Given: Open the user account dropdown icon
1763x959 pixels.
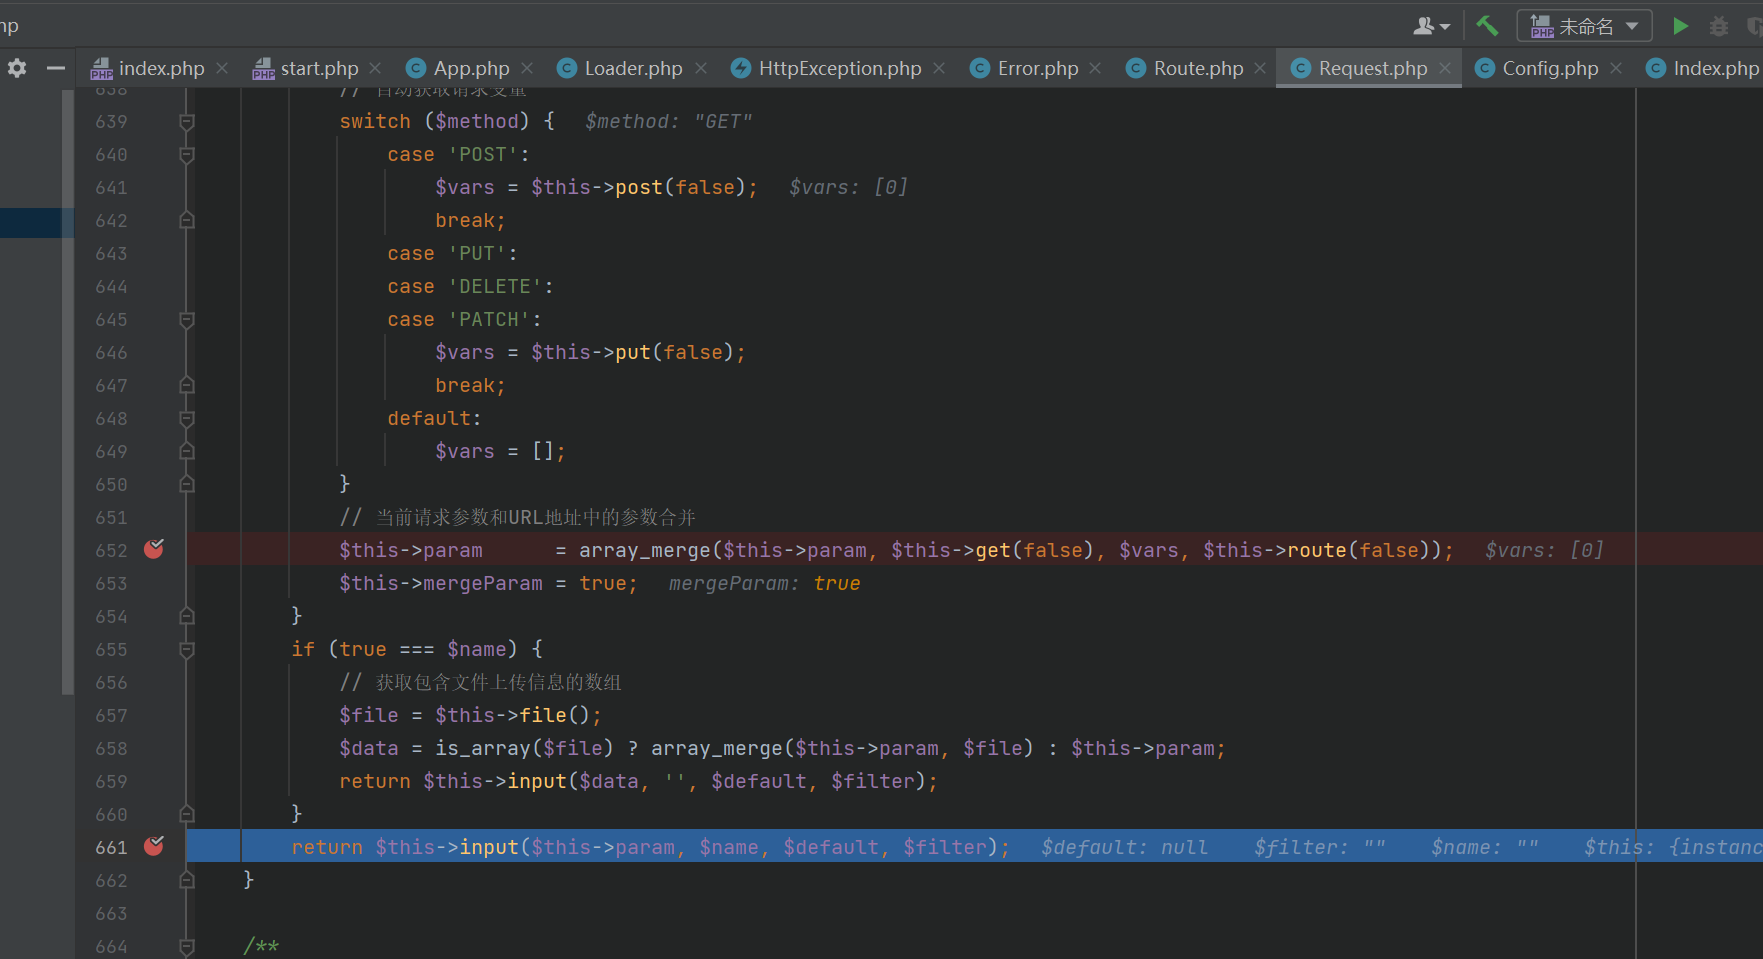Looking at the screenshot, I should (x=1431, y=26).
